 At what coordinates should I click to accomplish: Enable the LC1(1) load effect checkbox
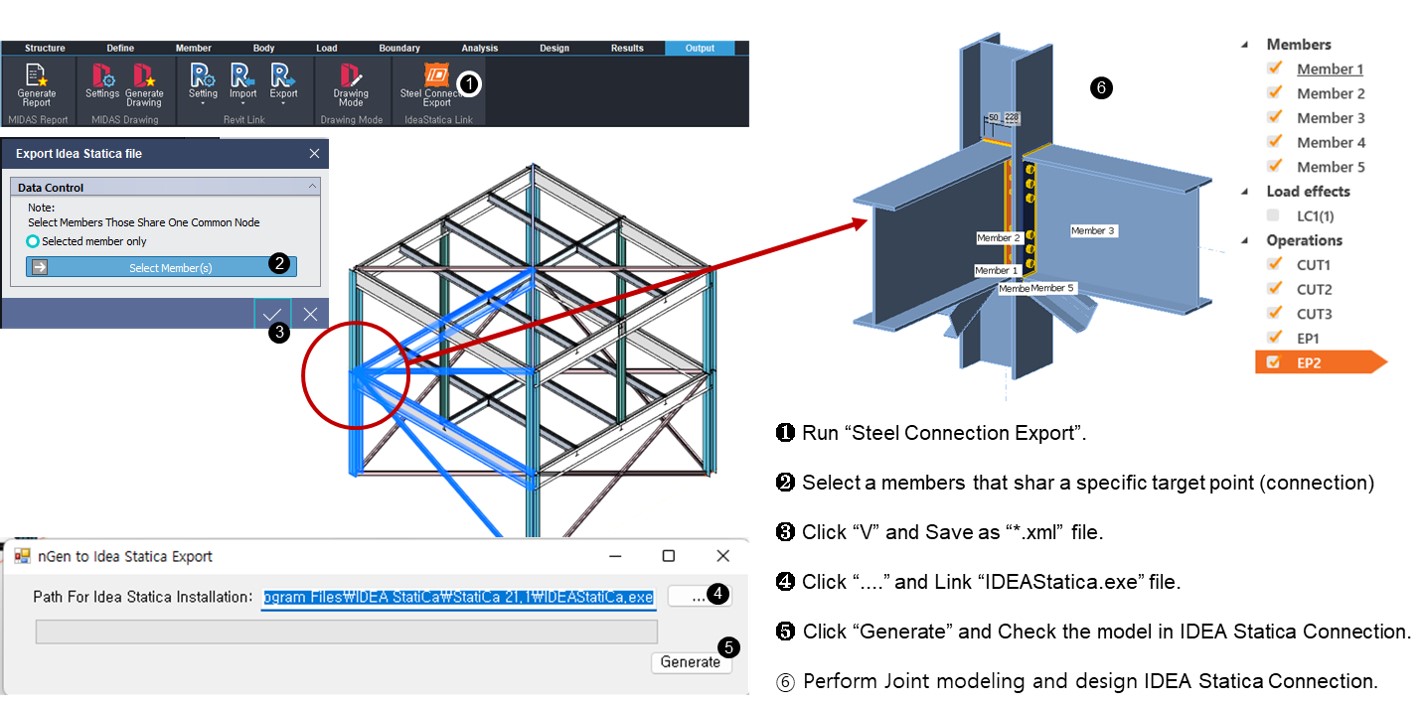(1273, 215)
